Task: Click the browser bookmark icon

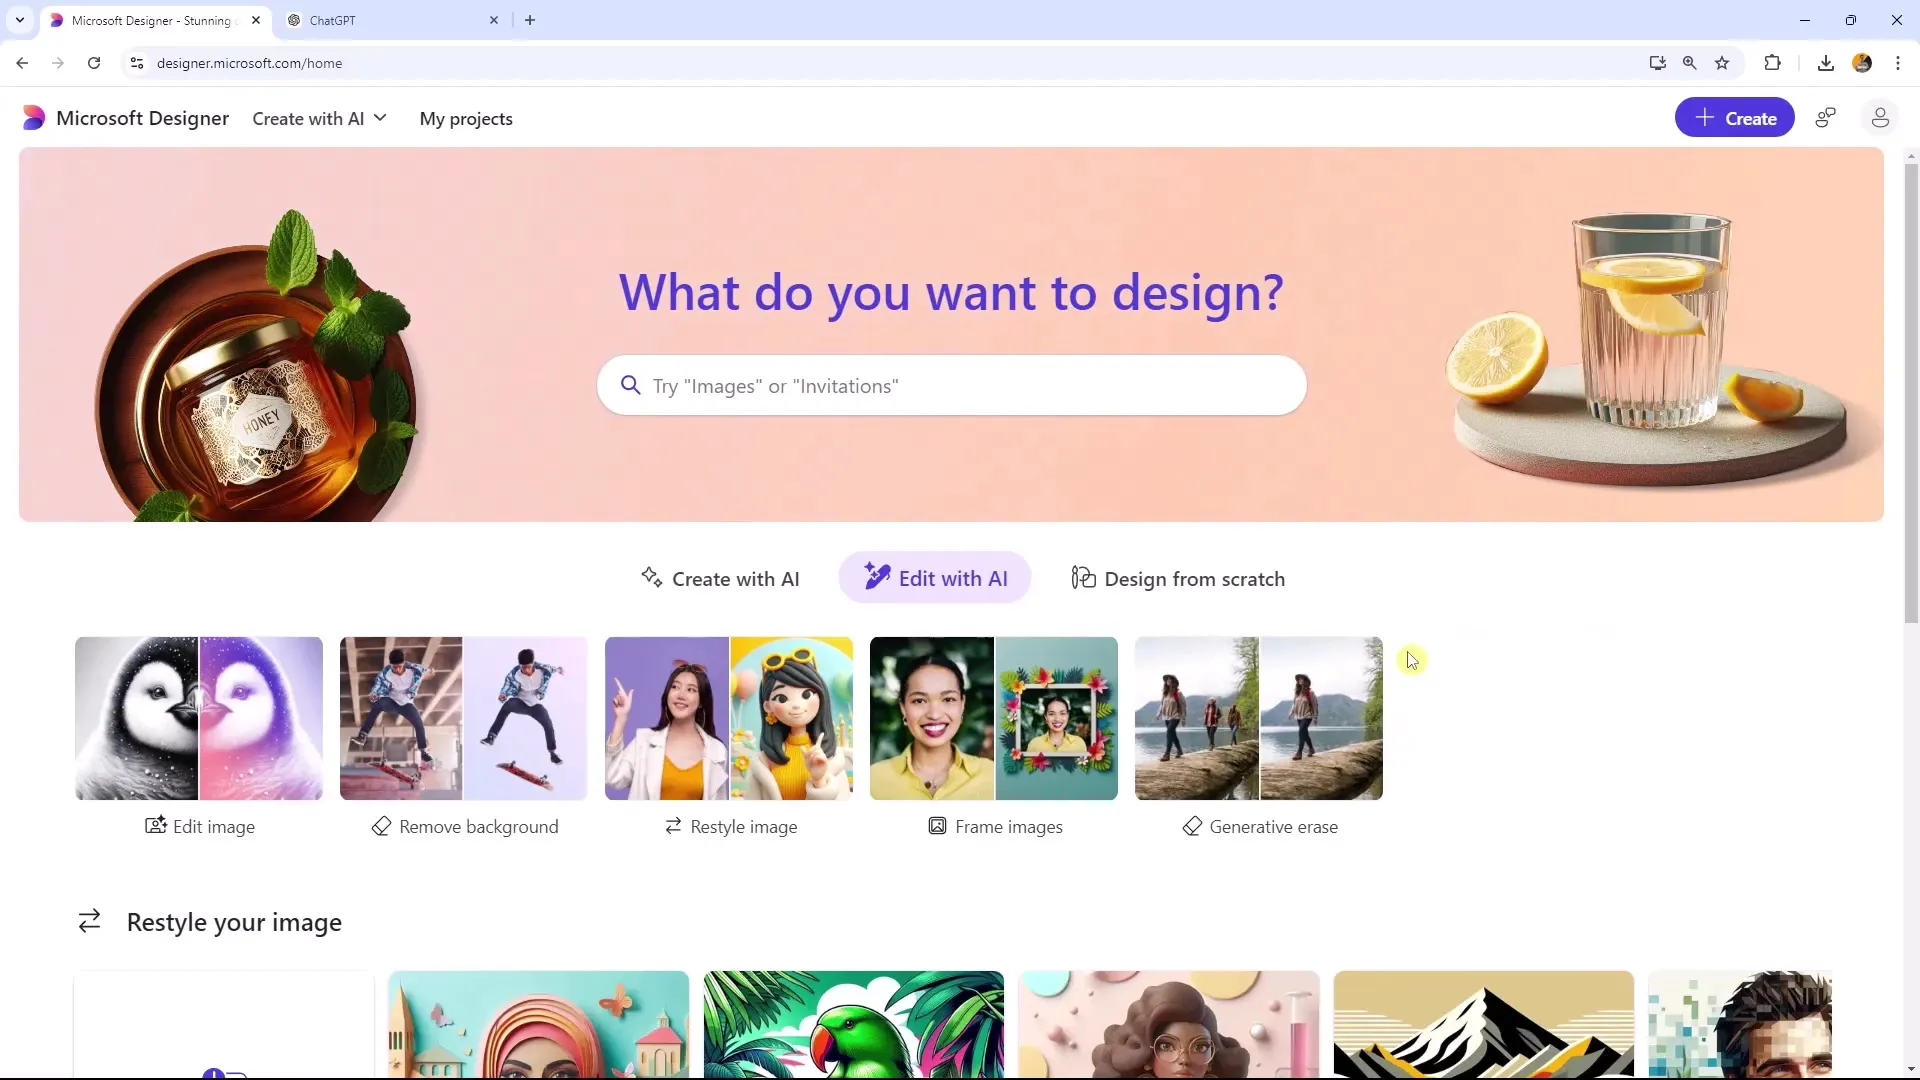Action: pyautogui.click(x=1722, y=62)
